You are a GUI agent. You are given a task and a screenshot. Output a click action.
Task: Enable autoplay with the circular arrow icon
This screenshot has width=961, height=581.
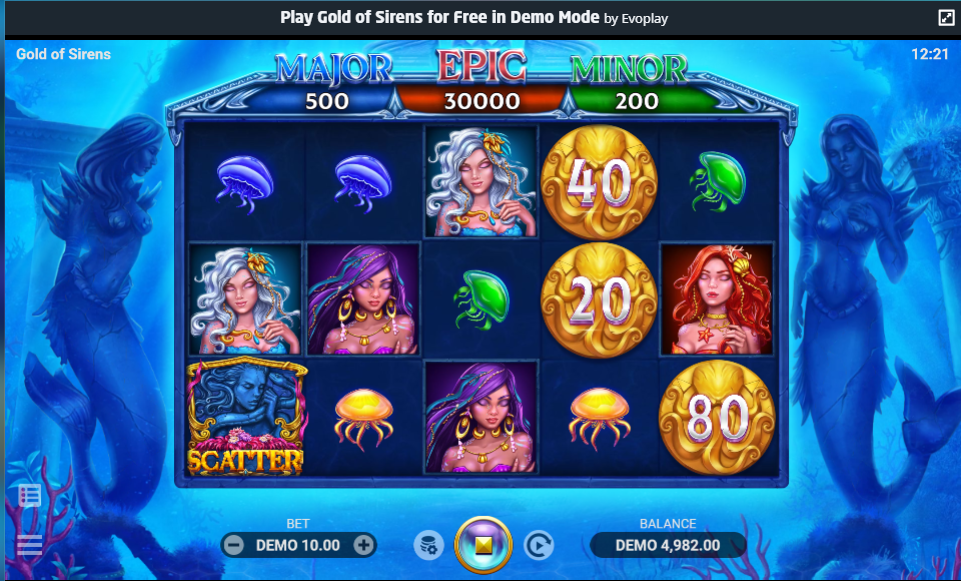point(539,545)
